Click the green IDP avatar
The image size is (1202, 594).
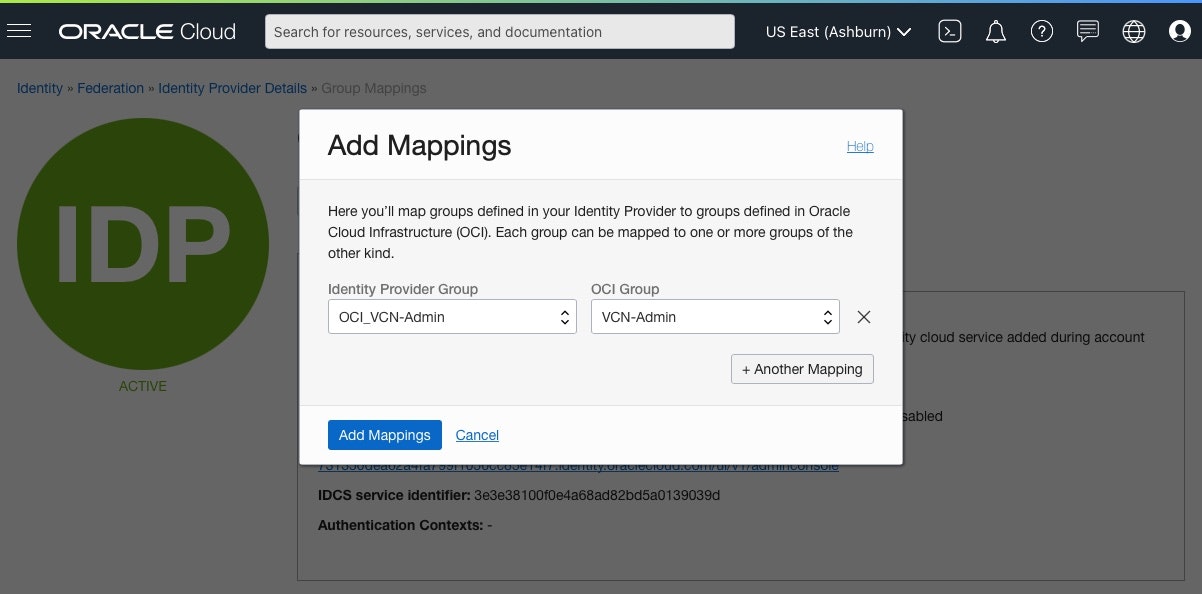(x=143, y=244)
